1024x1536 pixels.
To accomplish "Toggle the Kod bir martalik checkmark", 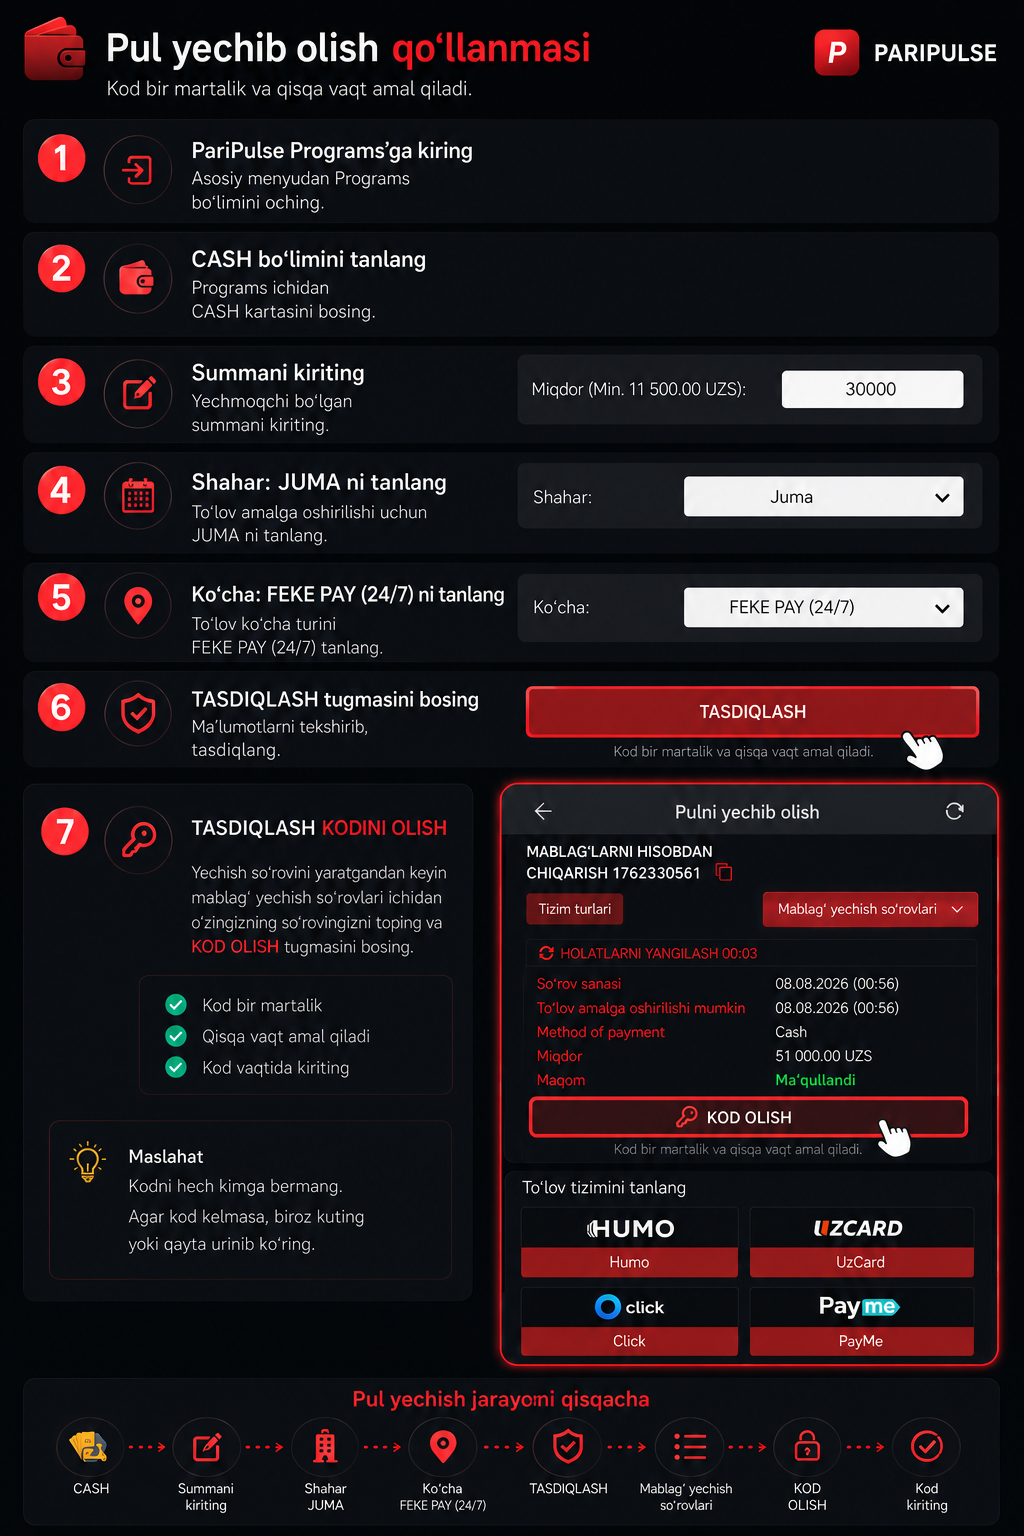I will [176, 1005].
